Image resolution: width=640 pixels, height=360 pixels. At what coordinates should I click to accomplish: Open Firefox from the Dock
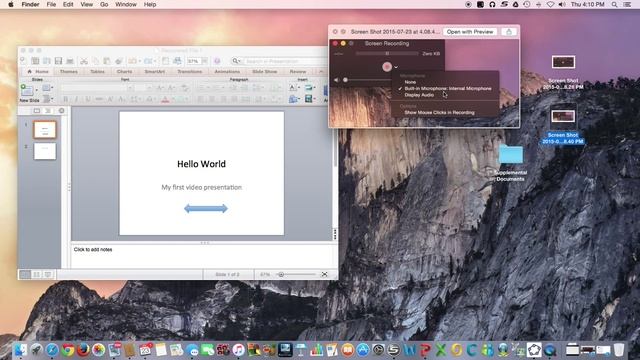tap(83, 349)
